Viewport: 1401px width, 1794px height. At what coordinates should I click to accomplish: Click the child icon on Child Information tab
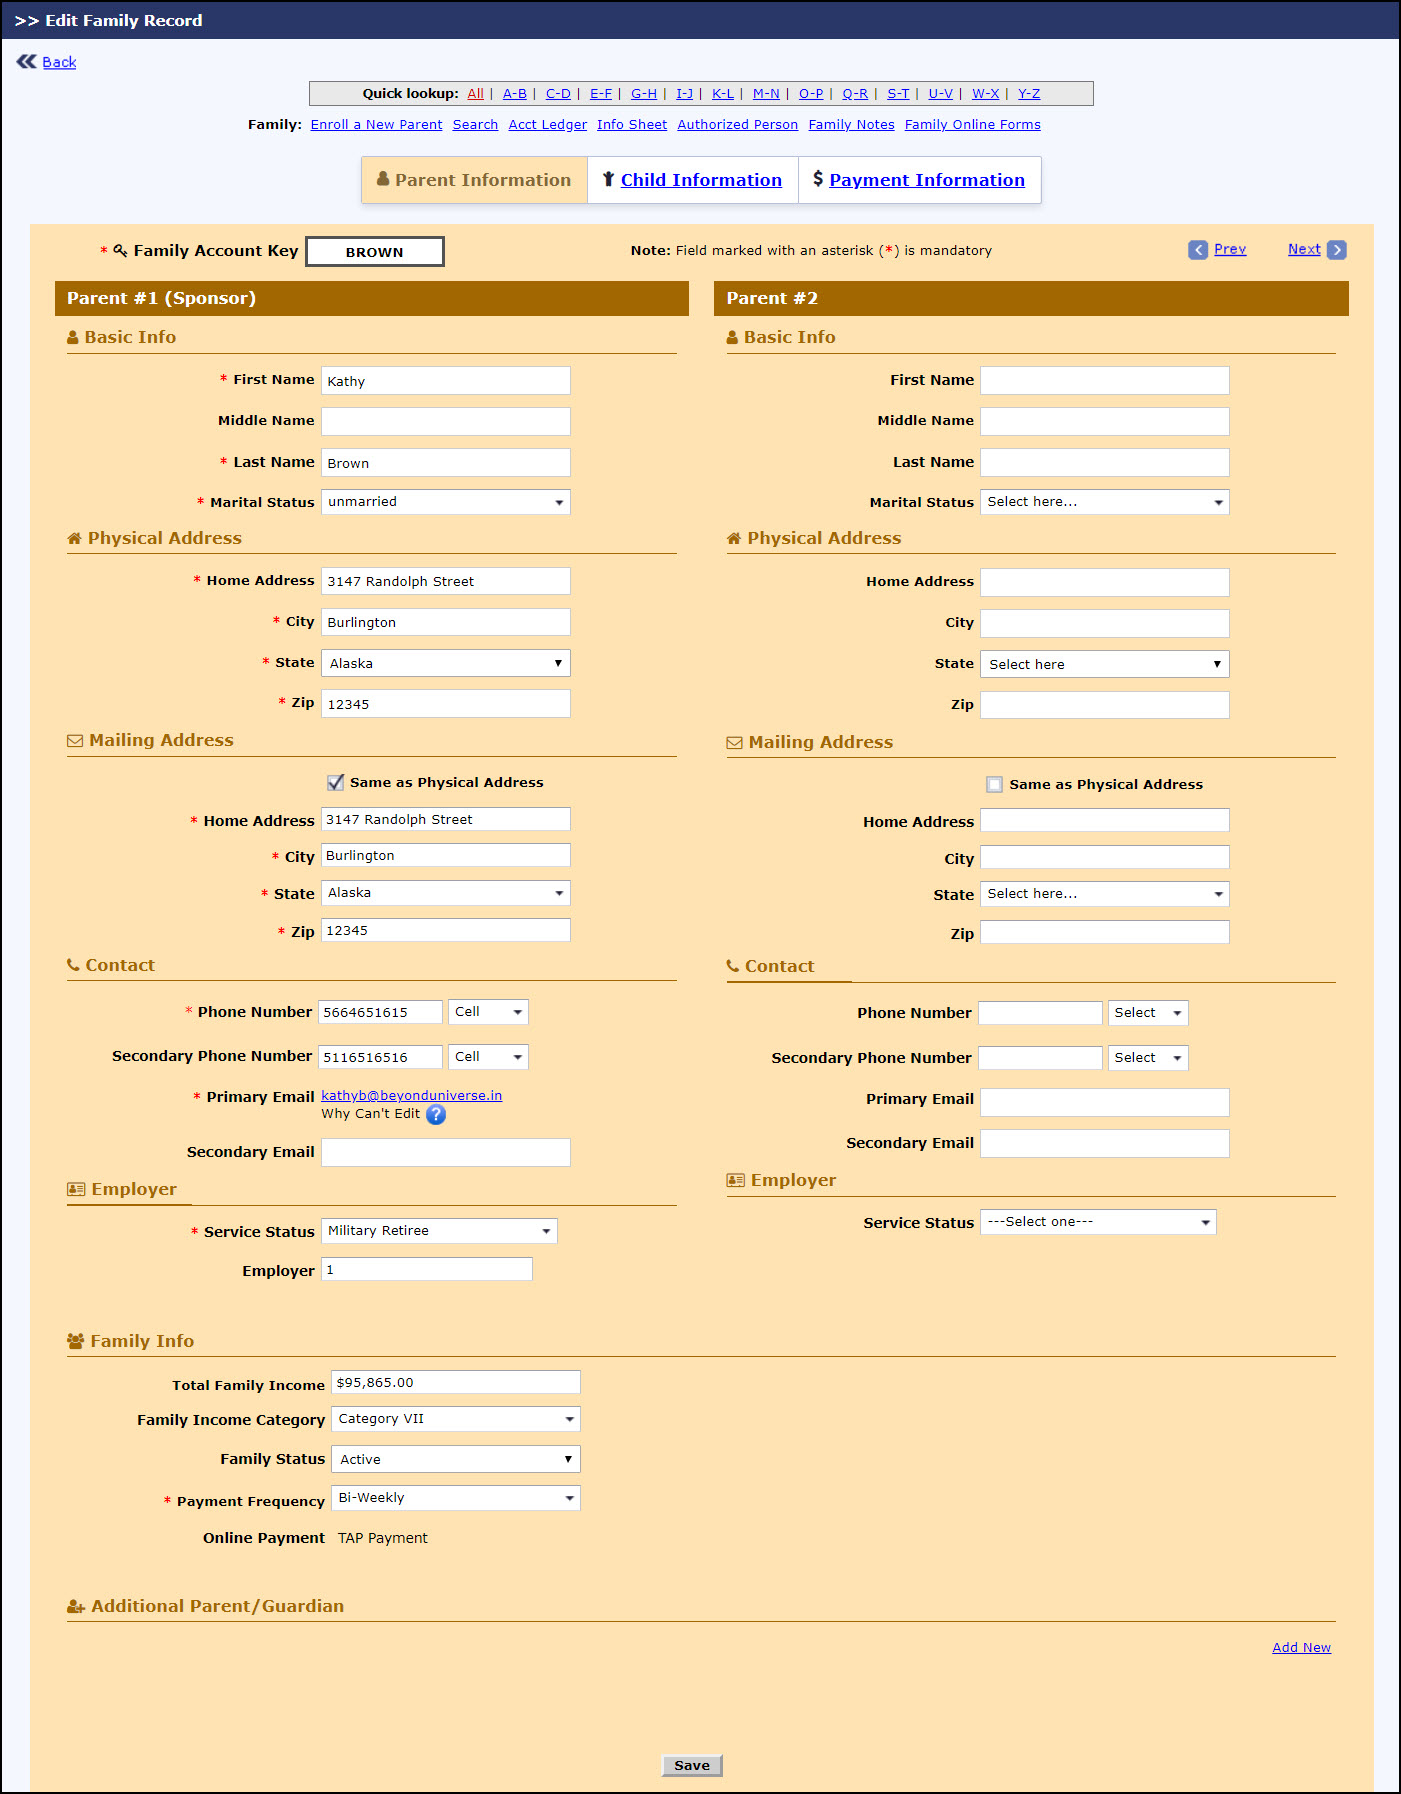point(608,179)
